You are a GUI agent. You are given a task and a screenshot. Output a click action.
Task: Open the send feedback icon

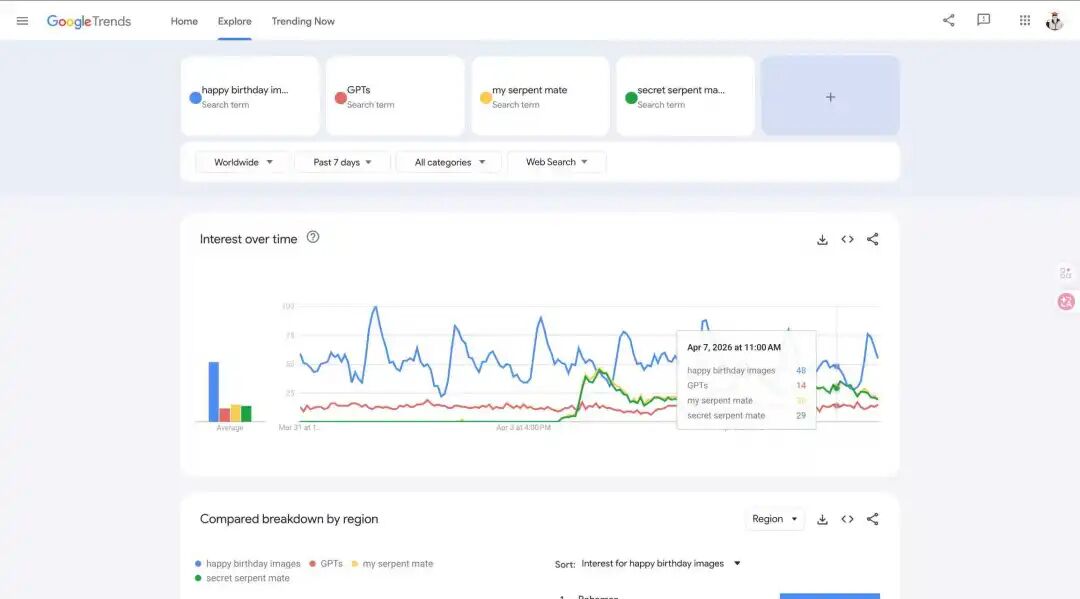pyautogui.click(x=984, y=20)
